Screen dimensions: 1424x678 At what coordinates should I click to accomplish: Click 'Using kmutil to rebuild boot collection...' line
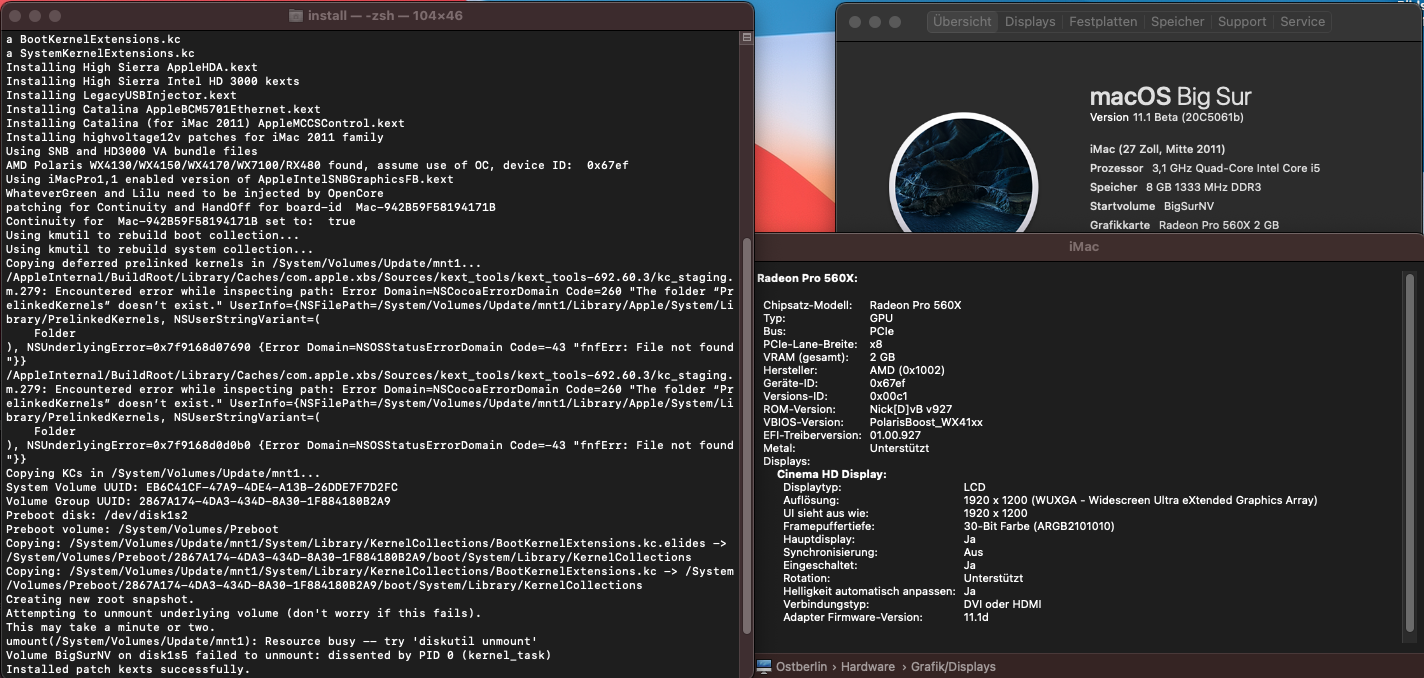152,235
